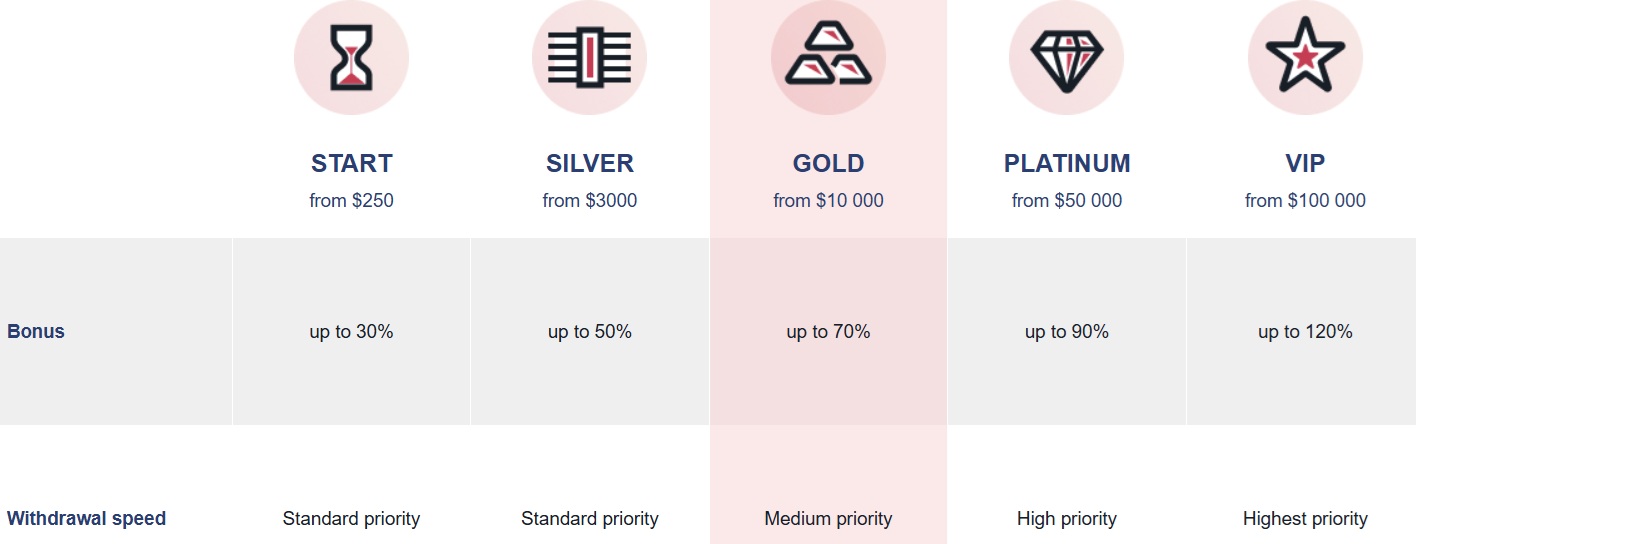Click 'from $100 000' under VIP
The image size is (1631, 544).
click(1305, 200)
